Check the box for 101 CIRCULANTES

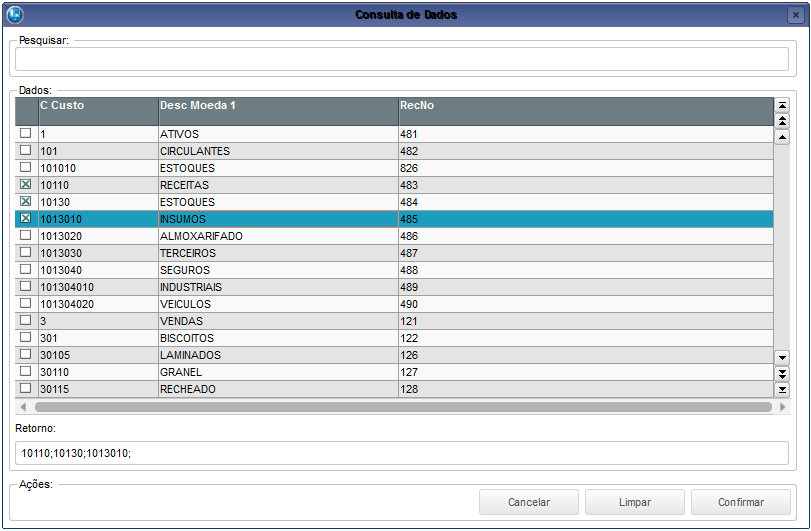pyautogui.click(x=26, y=151)
